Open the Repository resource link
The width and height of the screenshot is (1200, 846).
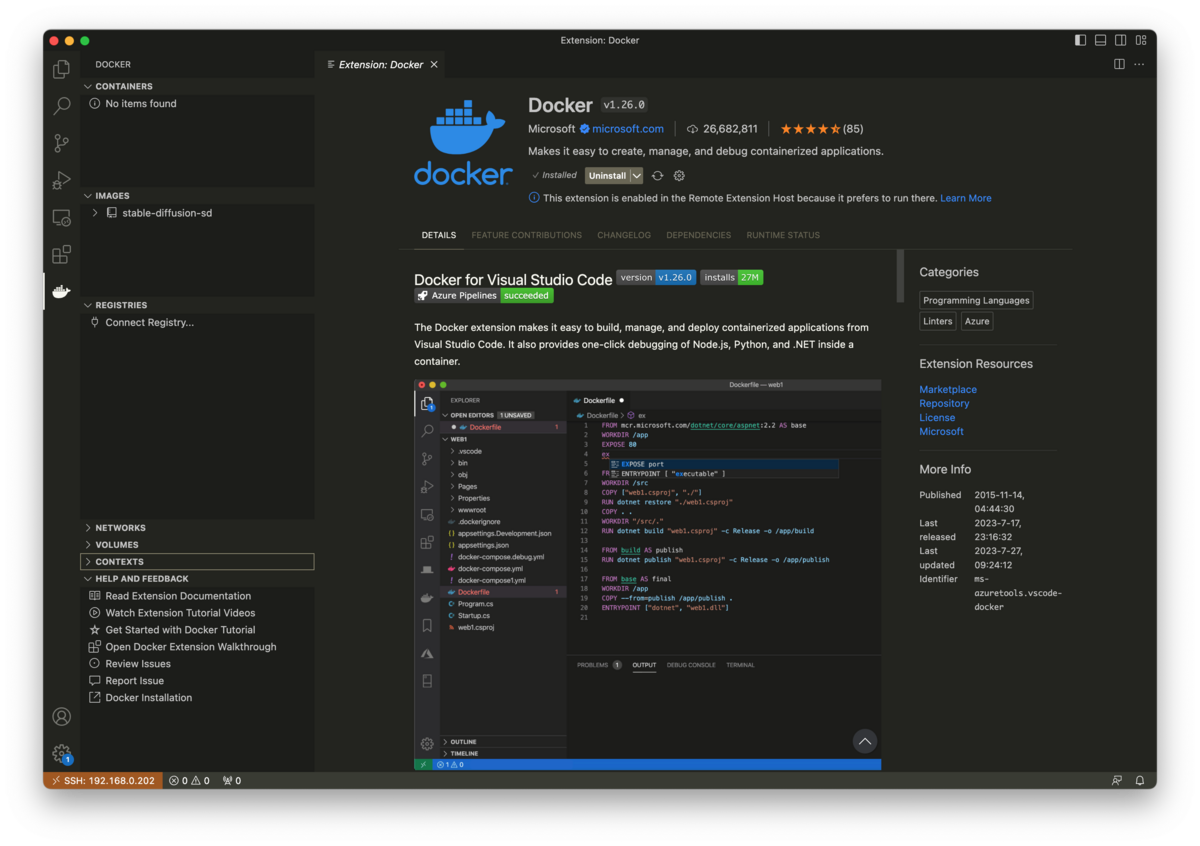pos(944,404)
